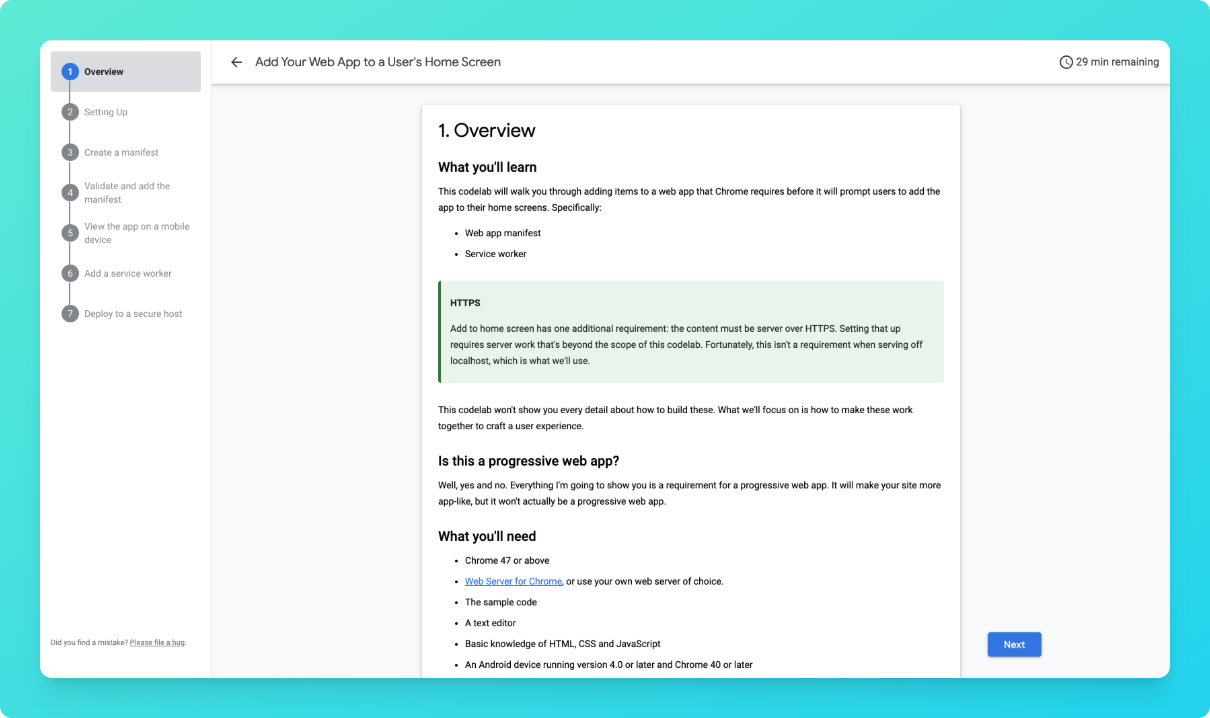The width and height of the screenshot is (1210, 718).
Task: Open the Web Server for Chrome link
Action: tap(513, 581)
